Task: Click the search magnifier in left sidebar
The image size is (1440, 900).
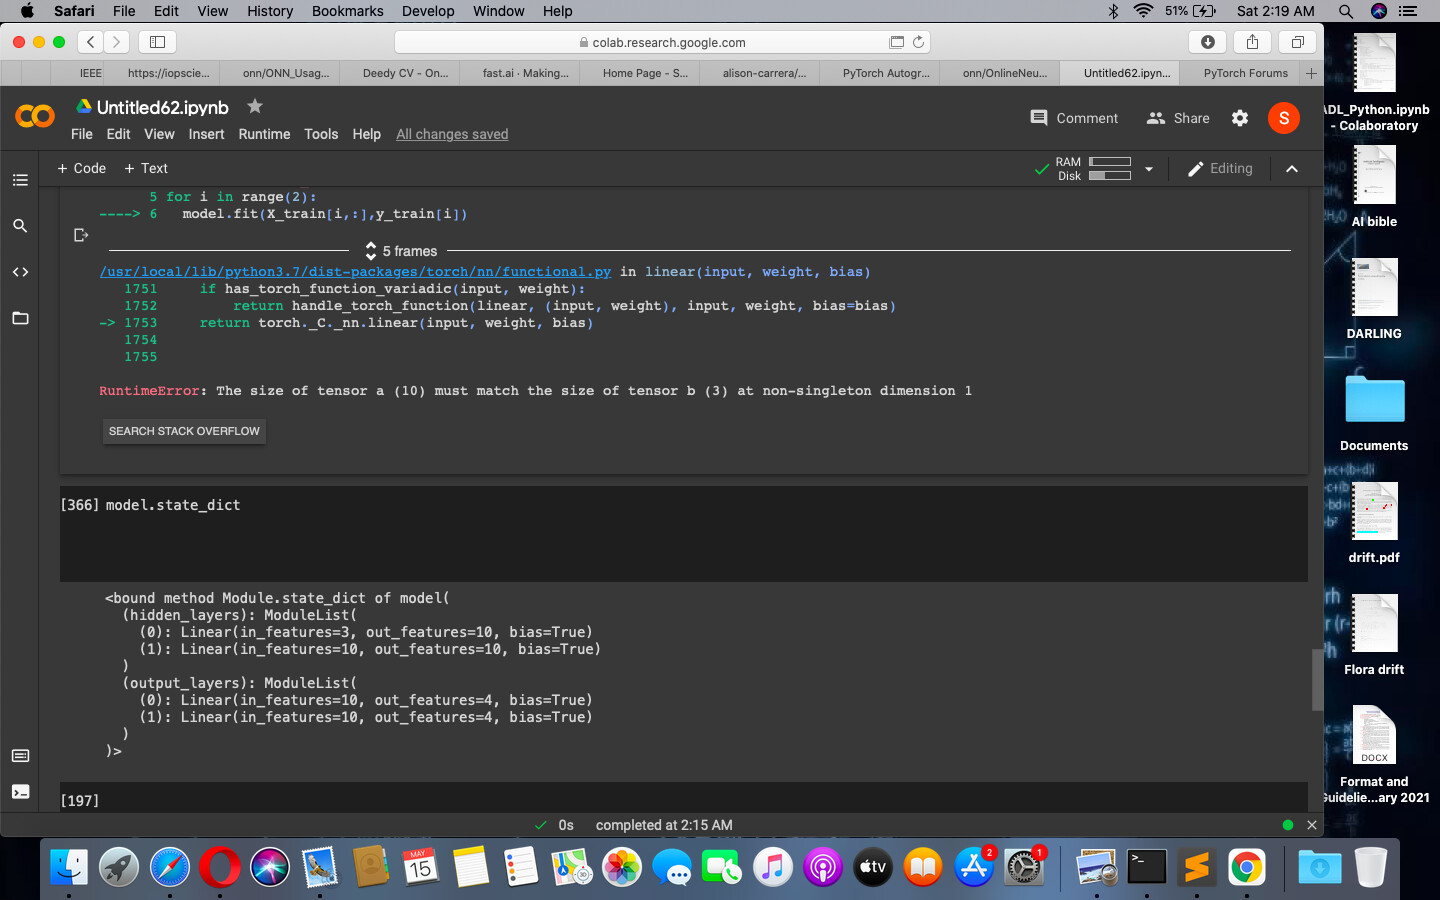Action: [x=20, y=226]
